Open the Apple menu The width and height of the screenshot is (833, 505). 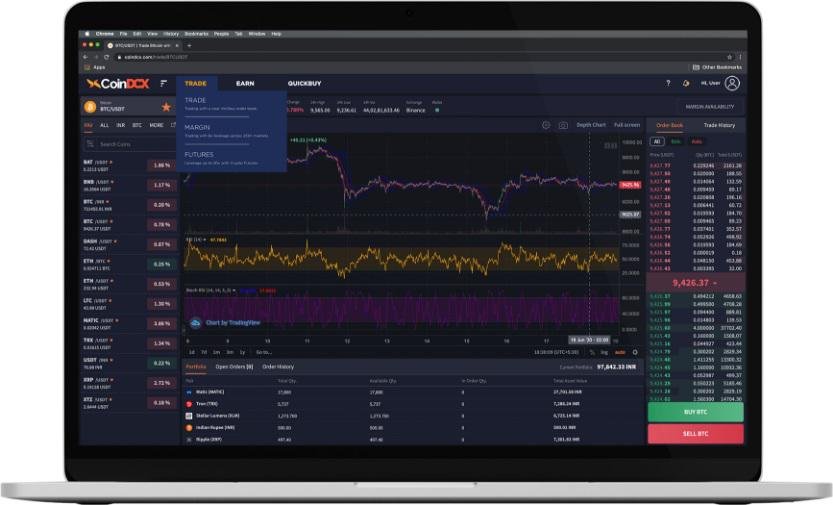[87, 34]
